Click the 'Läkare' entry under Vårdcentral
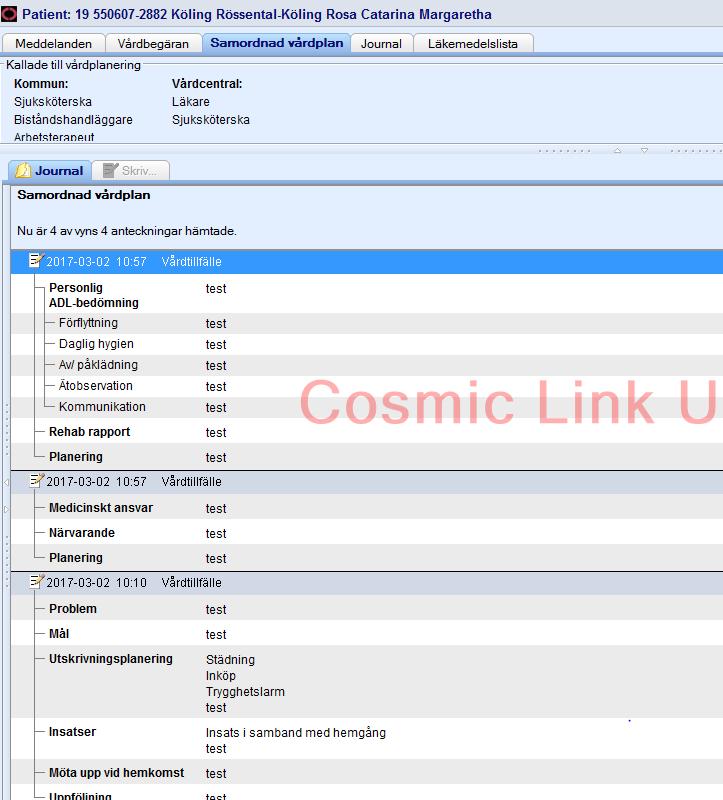 pyautogui.click(x=190, y=102)
